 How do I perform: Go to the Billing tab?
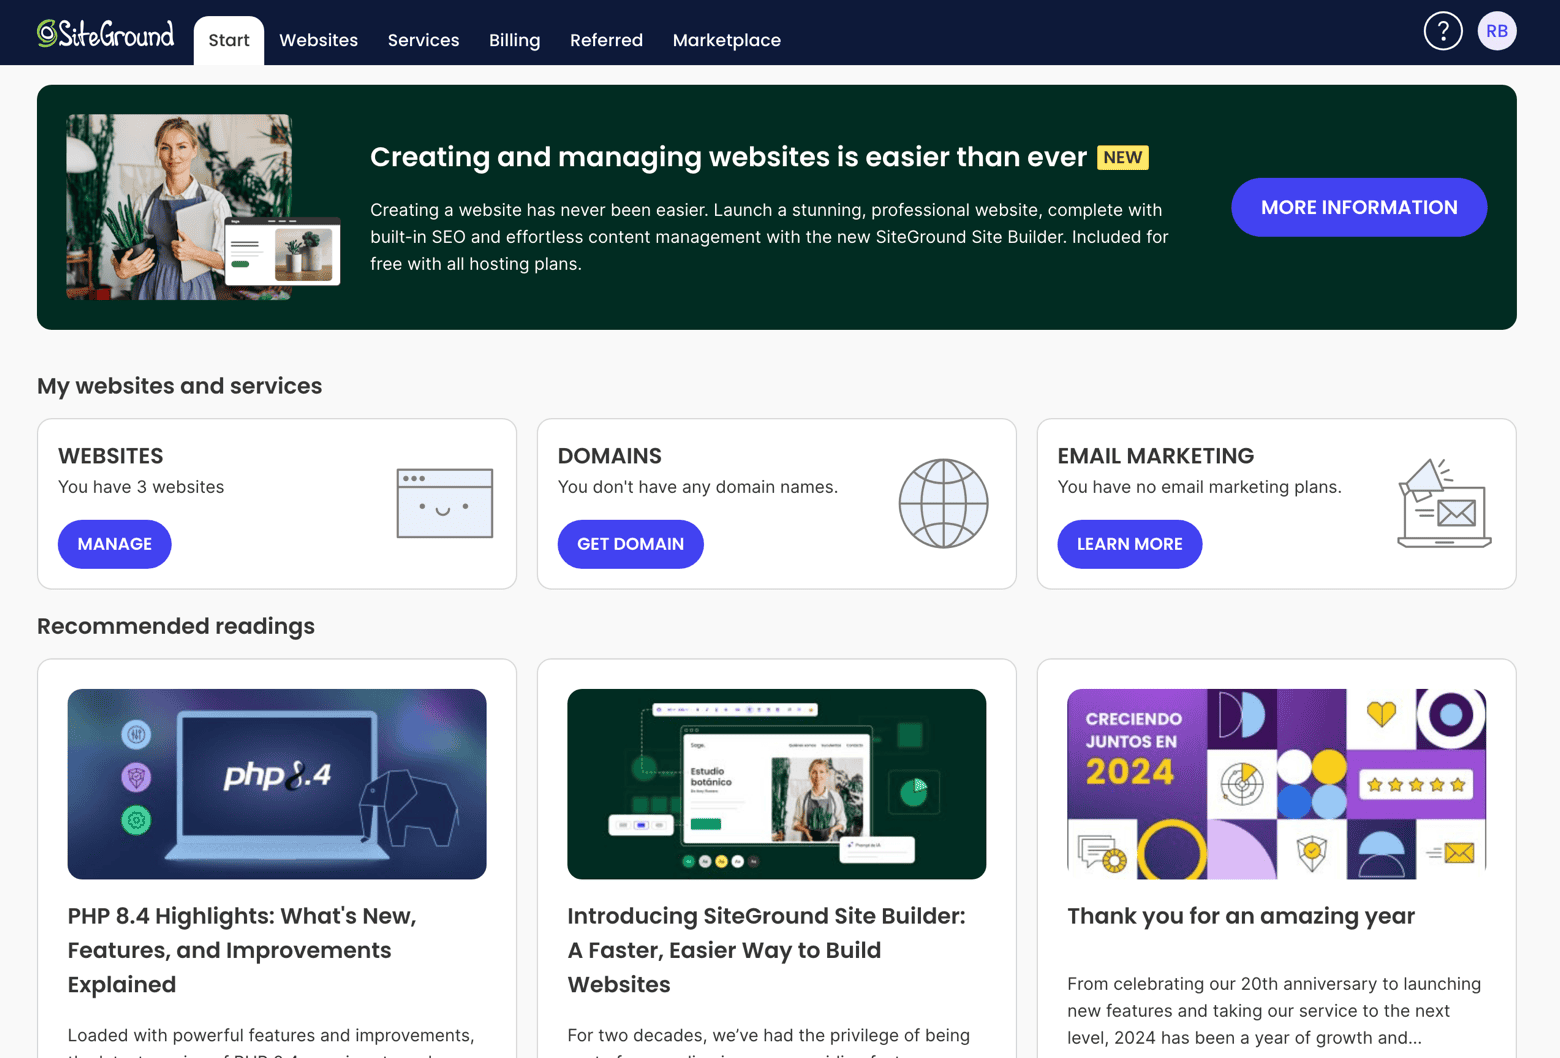click(x=514, y=40)
